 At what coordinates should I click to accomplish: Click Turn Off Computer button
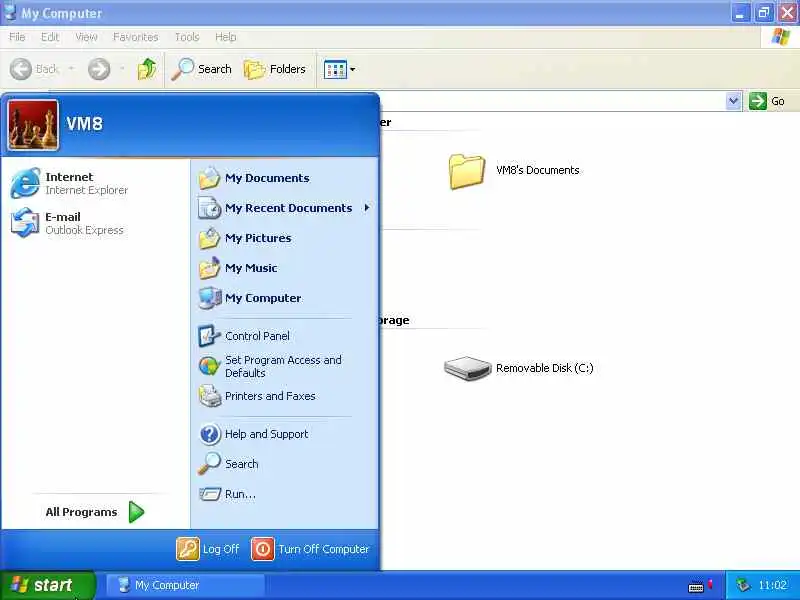pos(310,549)
